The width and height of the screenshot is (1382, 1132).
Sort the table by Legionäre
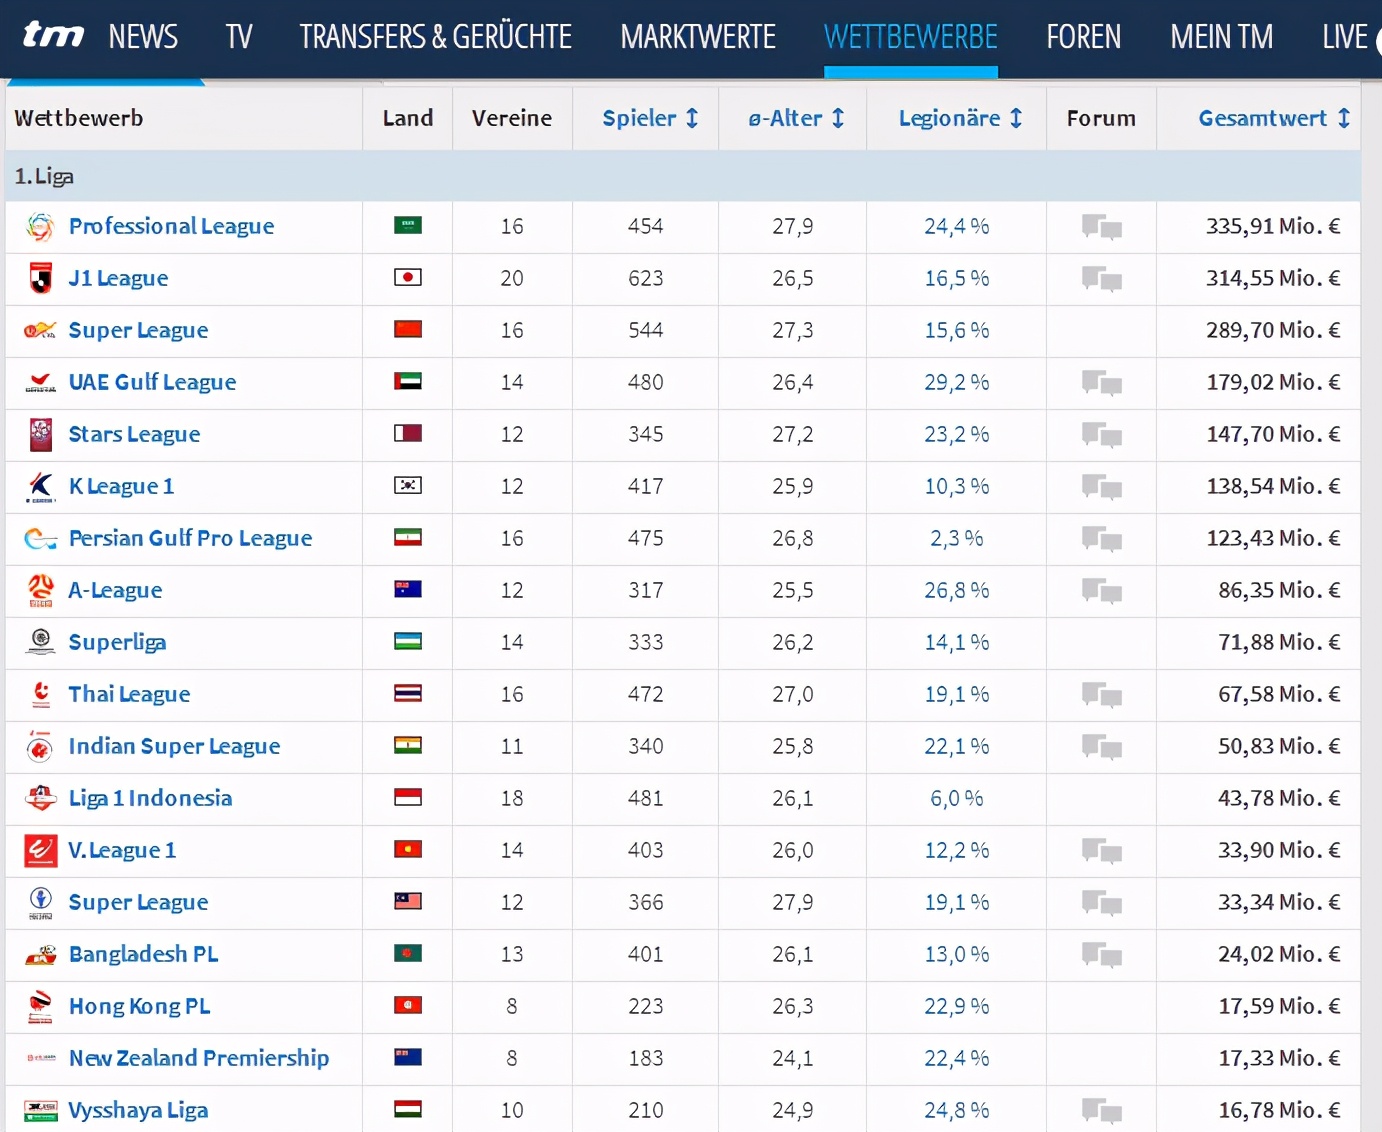[960, 118]
